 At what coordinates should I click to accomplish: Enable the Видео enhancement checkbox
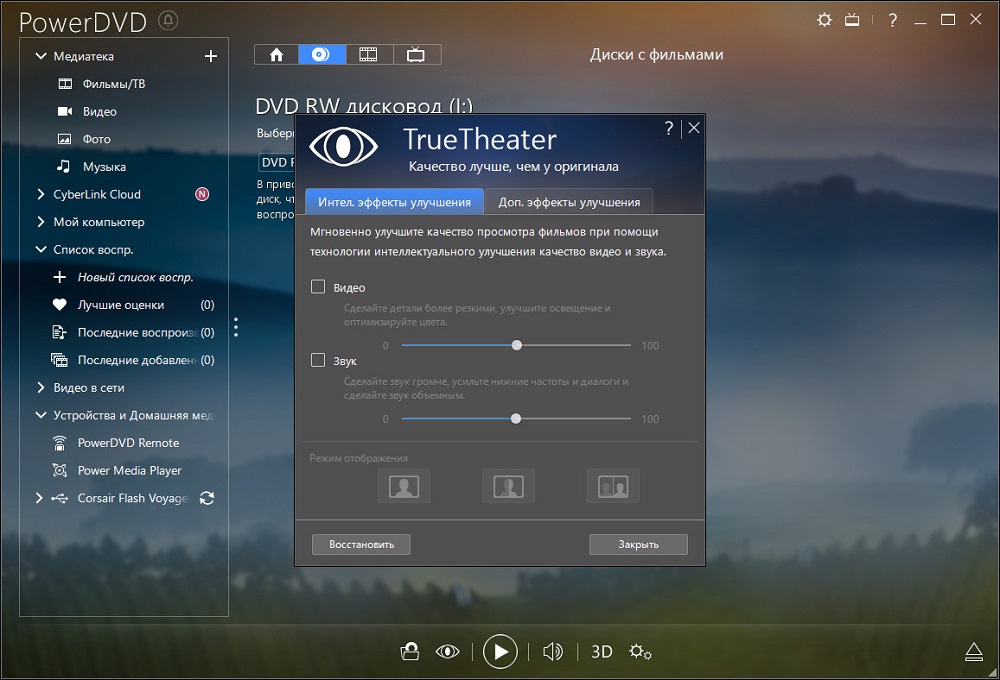318,287
